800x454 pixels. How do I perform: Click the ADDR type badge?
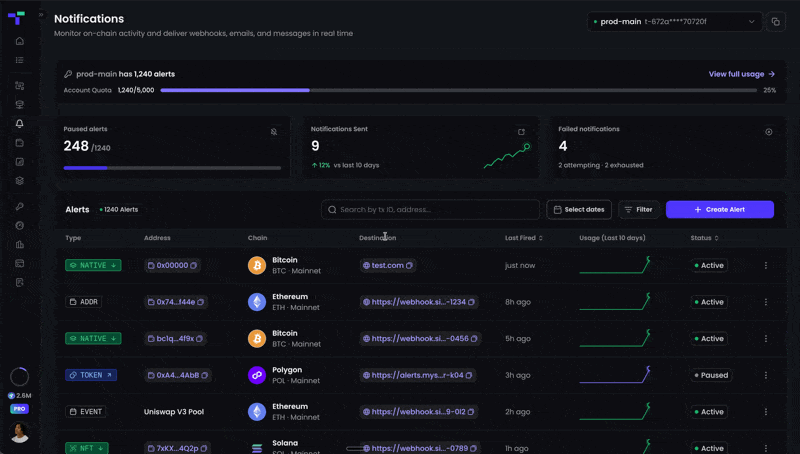(x=84, y=302)
